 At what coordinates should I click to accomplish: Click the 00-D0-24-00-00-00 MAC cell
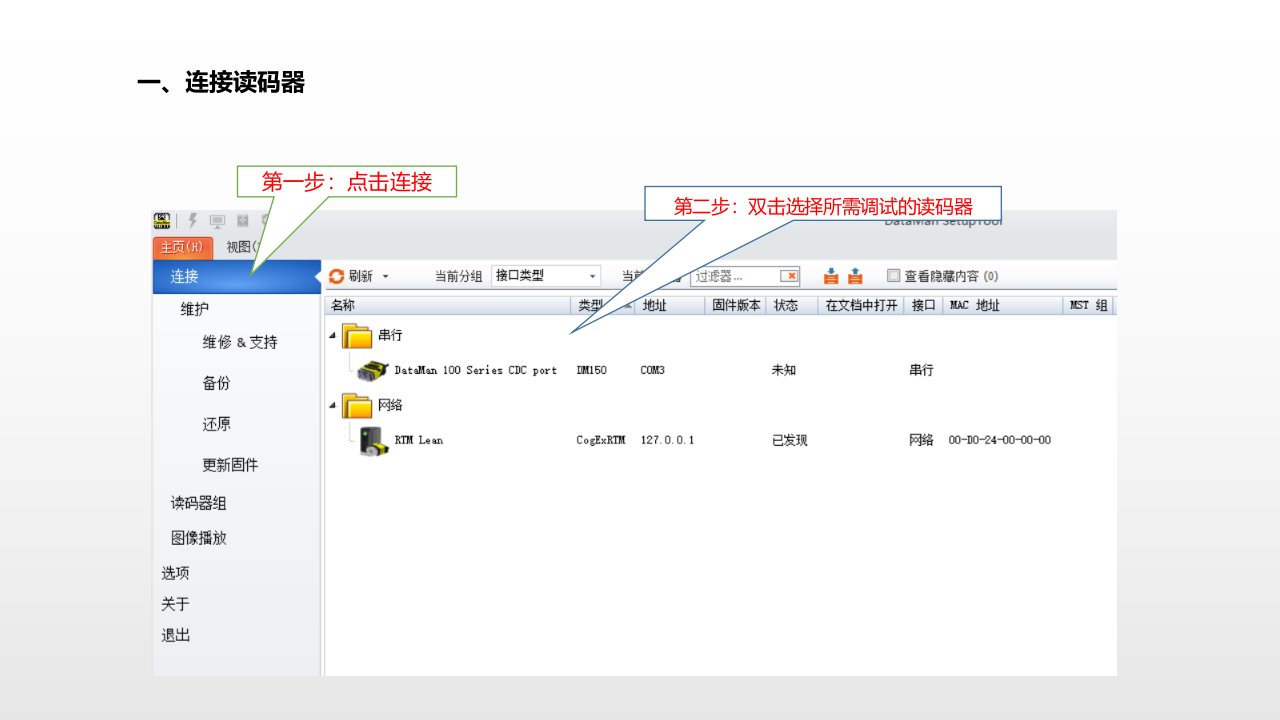[1000, 440]
